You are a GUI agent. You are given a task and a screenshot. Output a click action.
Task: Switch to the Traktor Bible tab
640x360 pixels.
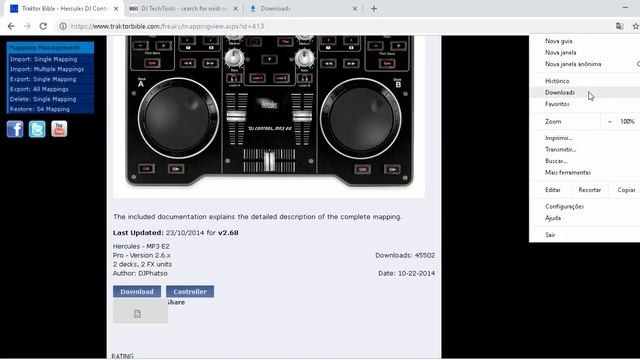point(64,9)
